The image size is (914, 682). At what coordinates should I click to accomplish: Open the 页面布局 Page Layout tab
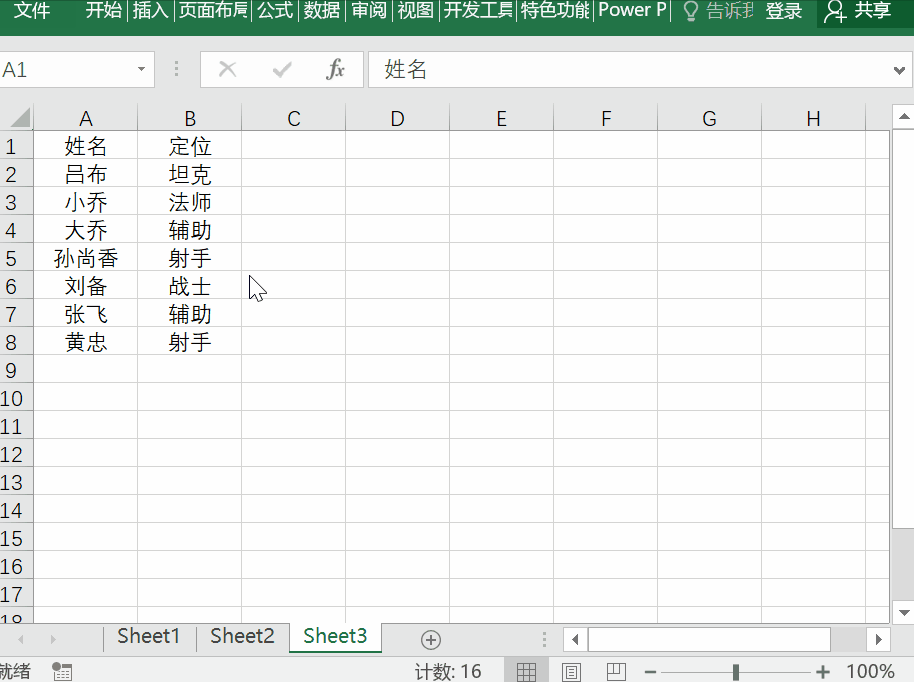[213, 10]
